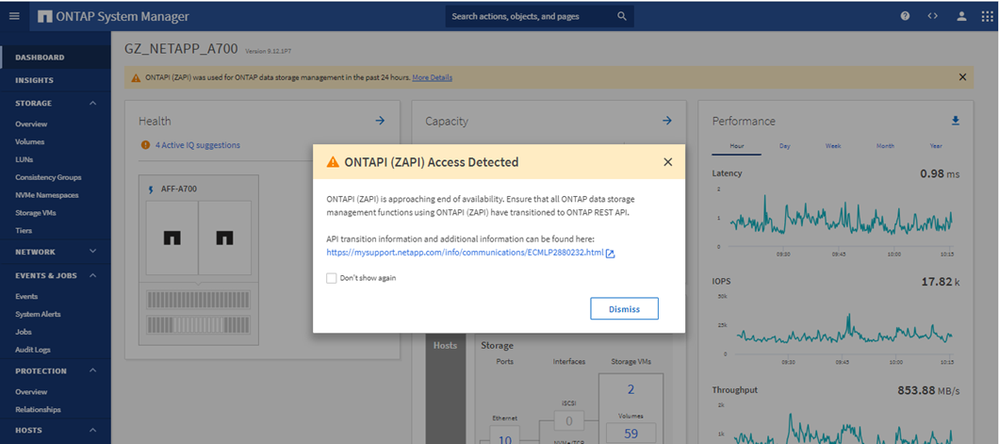This screenshot has height=444, width=999.
Task: Click Ethernet ports count 10
Action: tap(504, 439)
